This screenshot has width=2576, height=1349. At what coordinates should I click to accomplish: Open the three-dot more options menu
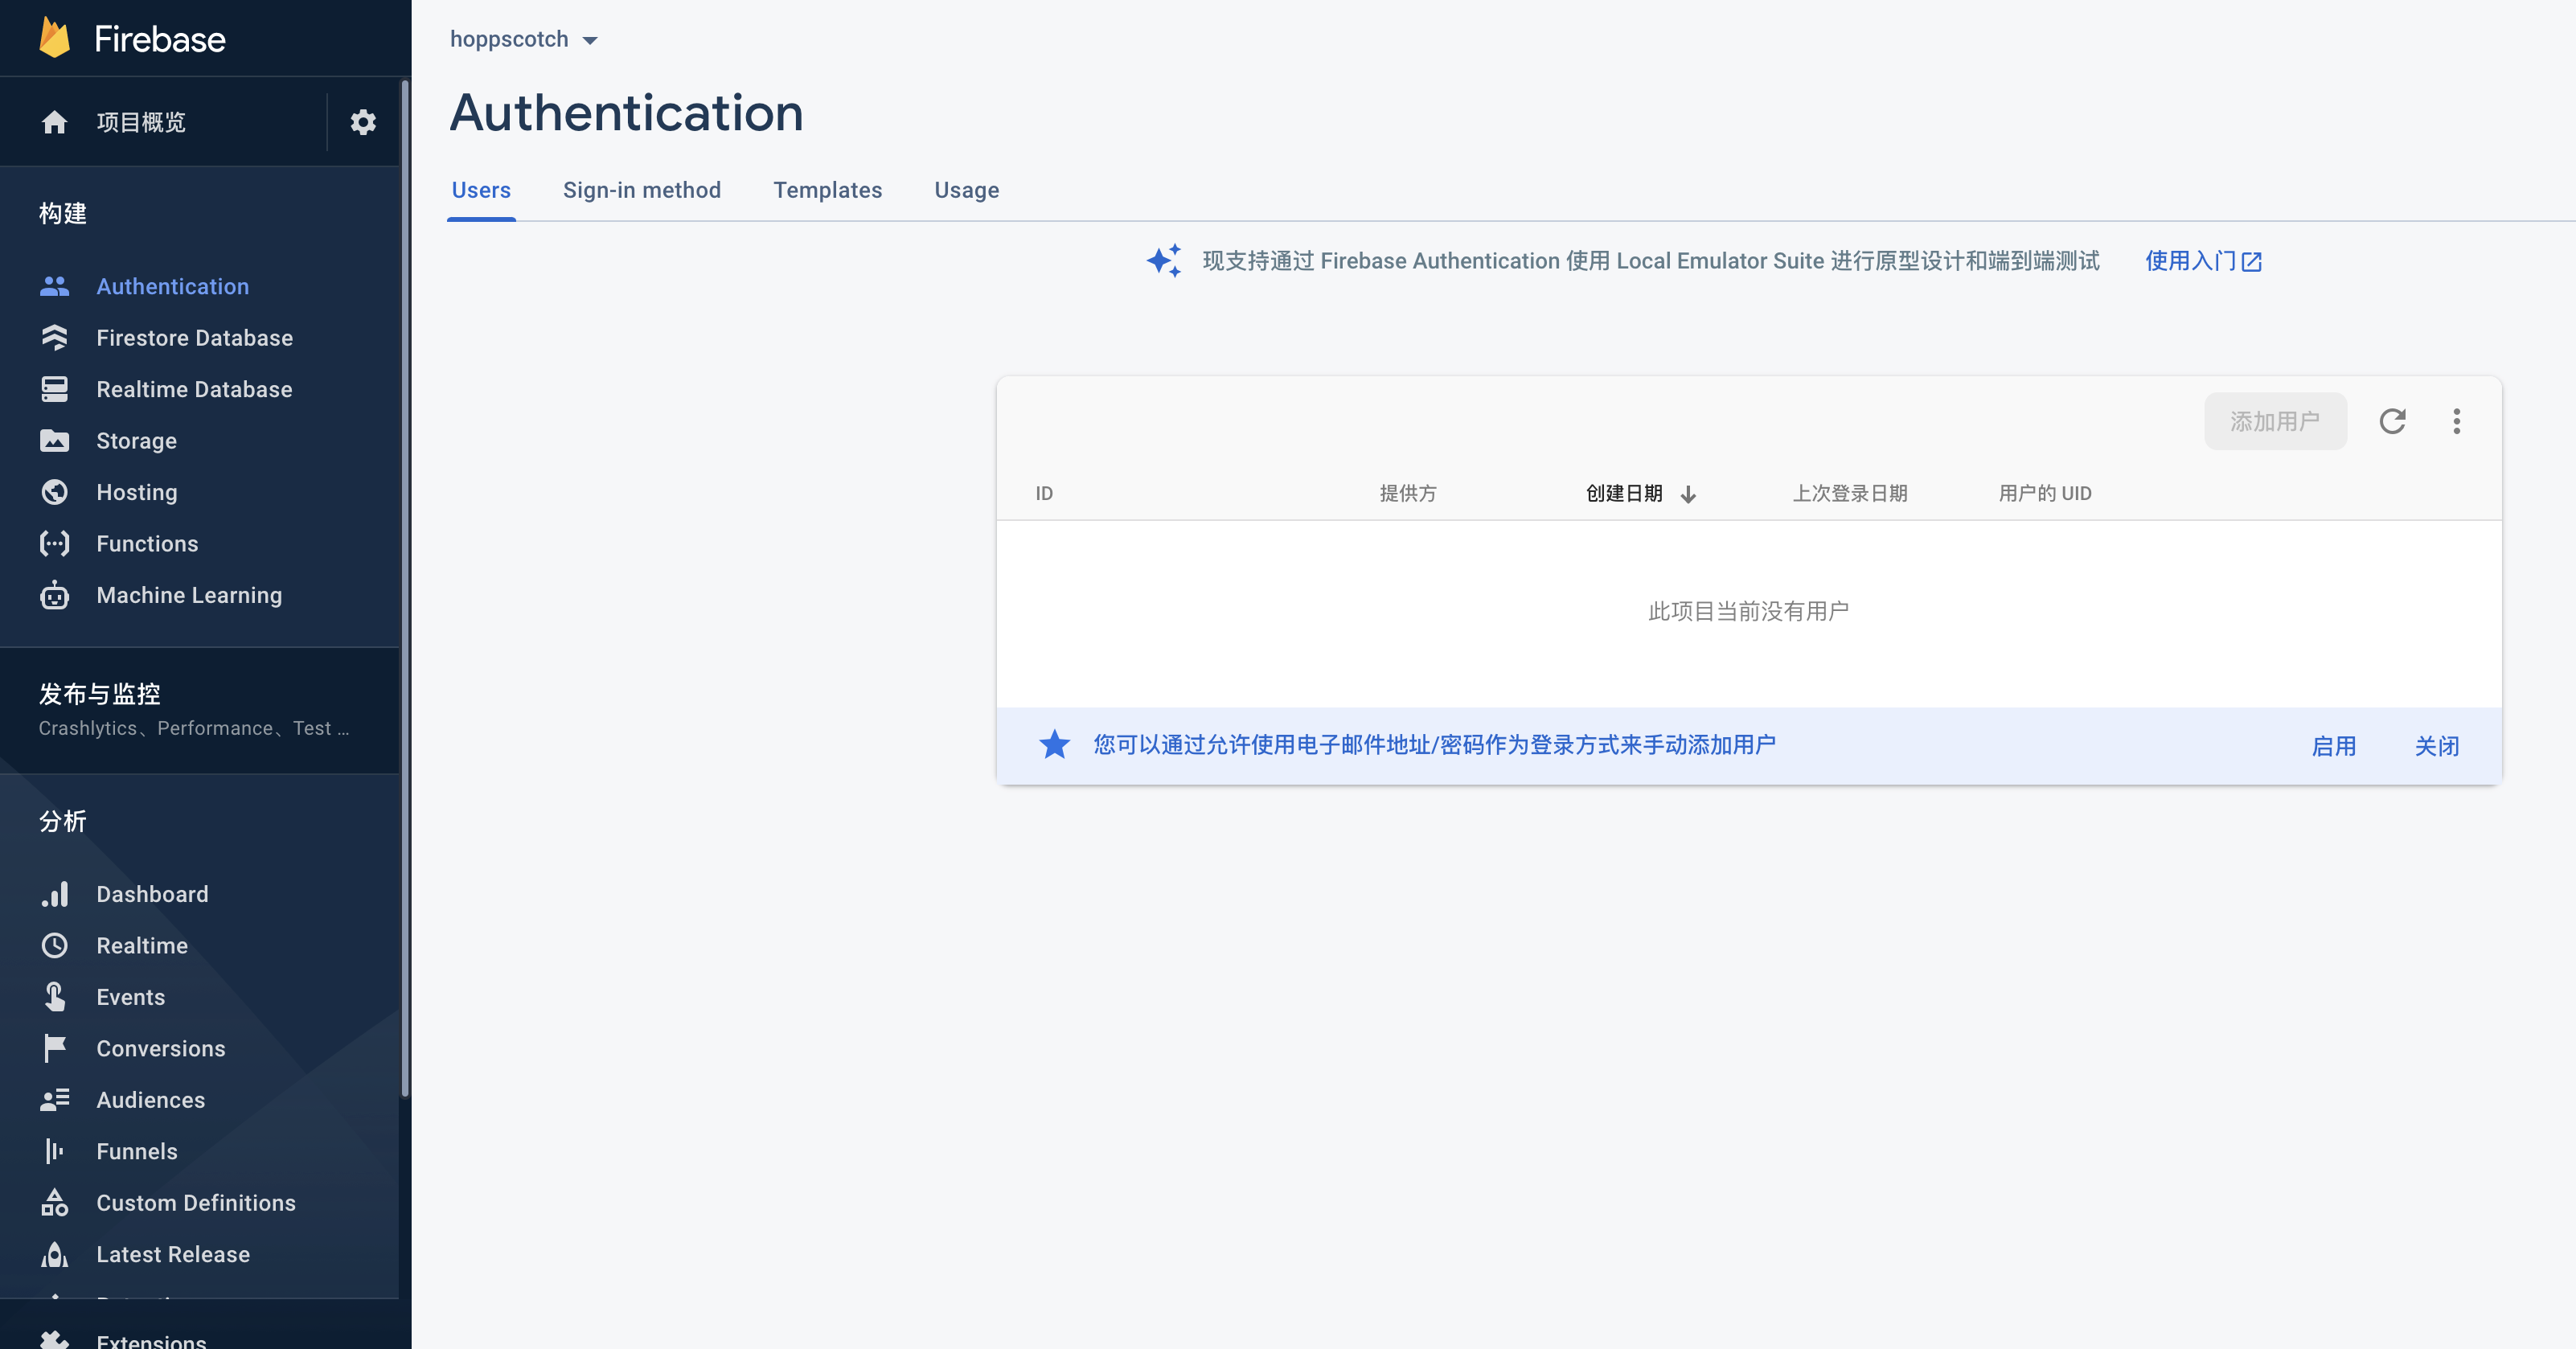click(2456, 421)
